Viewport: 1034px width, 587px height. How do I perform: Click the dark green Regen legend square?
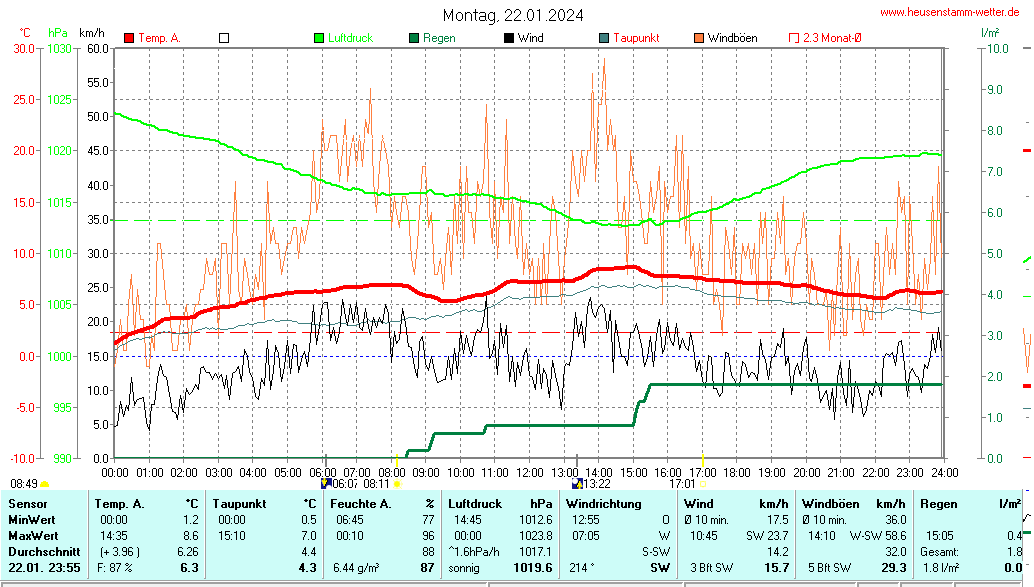pyautogui.click(x=414, y=38)
